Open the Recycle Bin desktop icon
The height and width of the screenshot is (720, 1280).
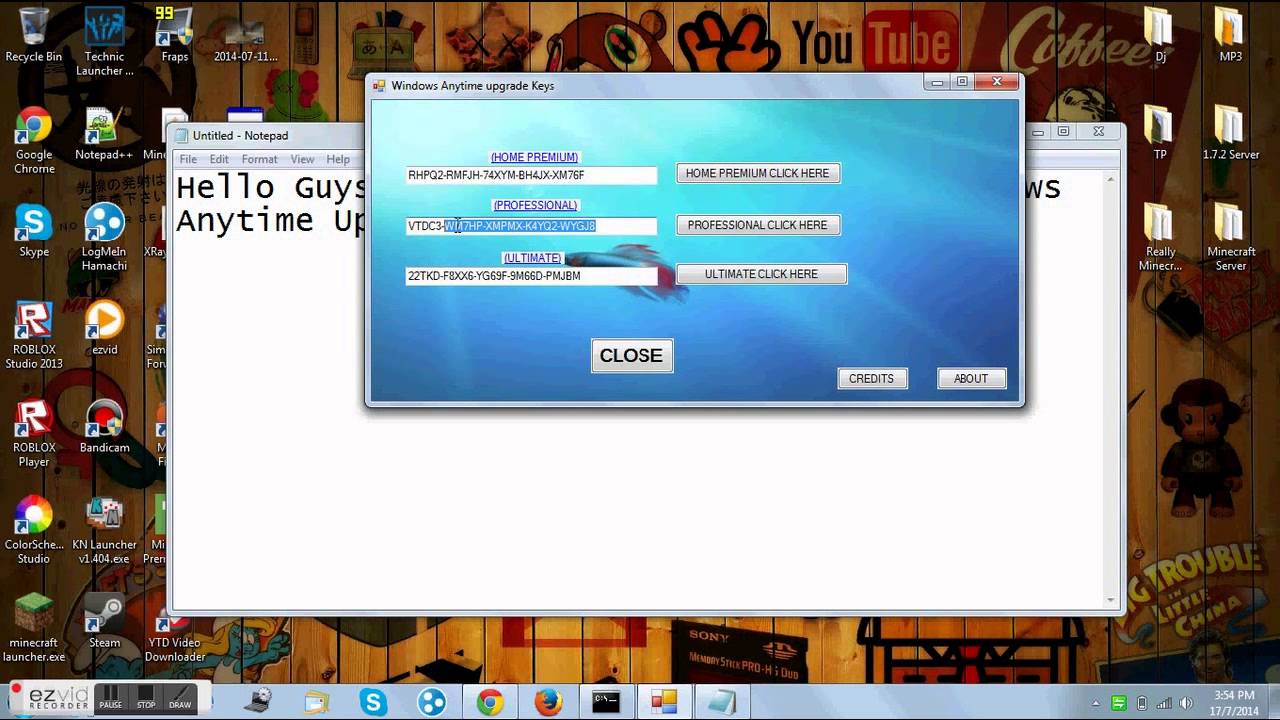pyautogui.click(x=33, y=35)
